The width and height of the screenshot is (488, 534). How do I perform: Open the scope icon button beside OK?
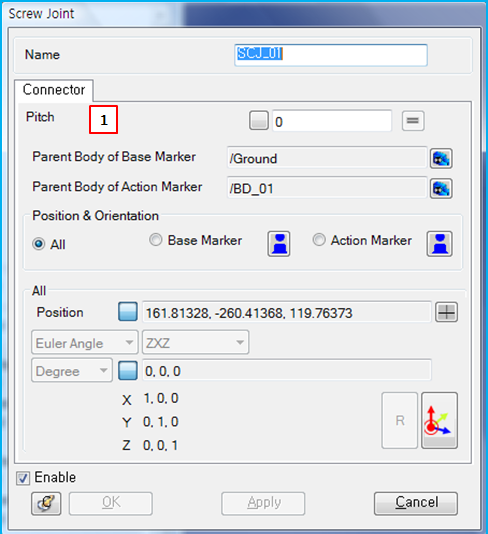pos(46,503)
